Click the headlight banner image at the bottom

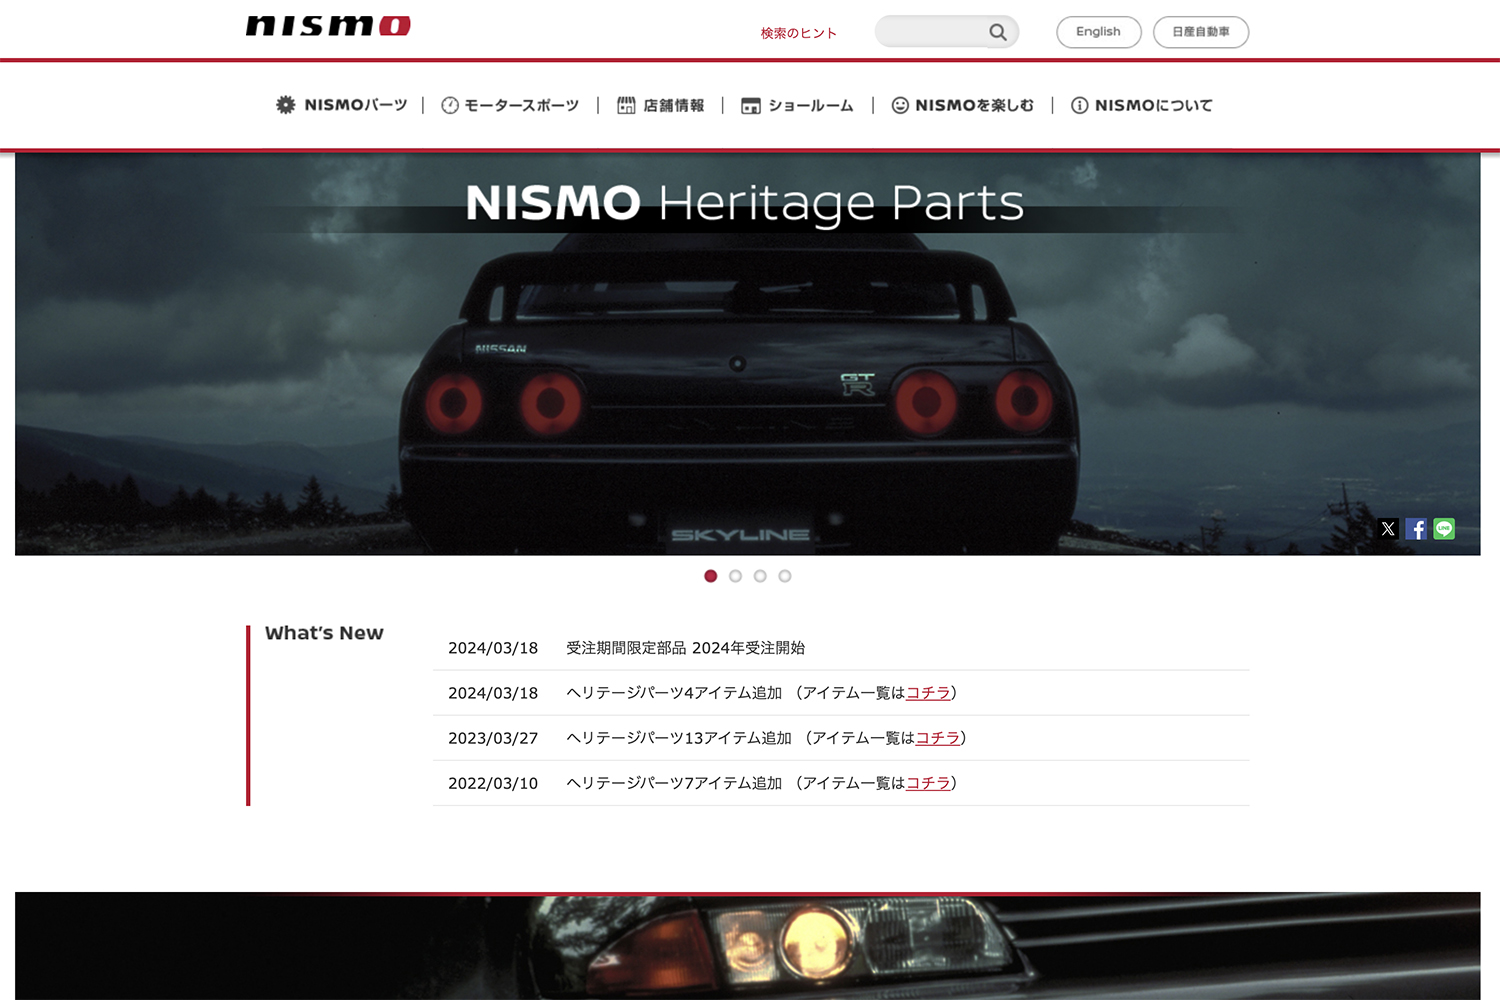pyautogui.click(x=747, y=946)
